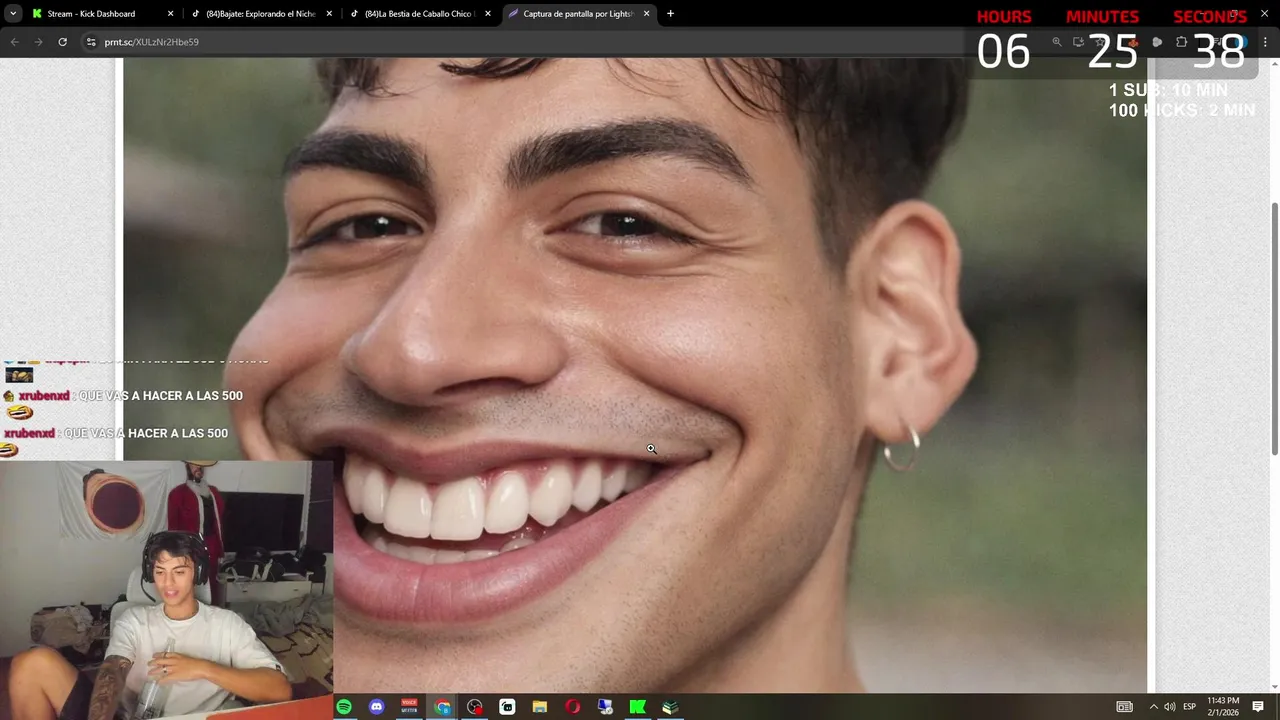
Task: Open Opera browser from the taskbar
Action: (572, 707)
